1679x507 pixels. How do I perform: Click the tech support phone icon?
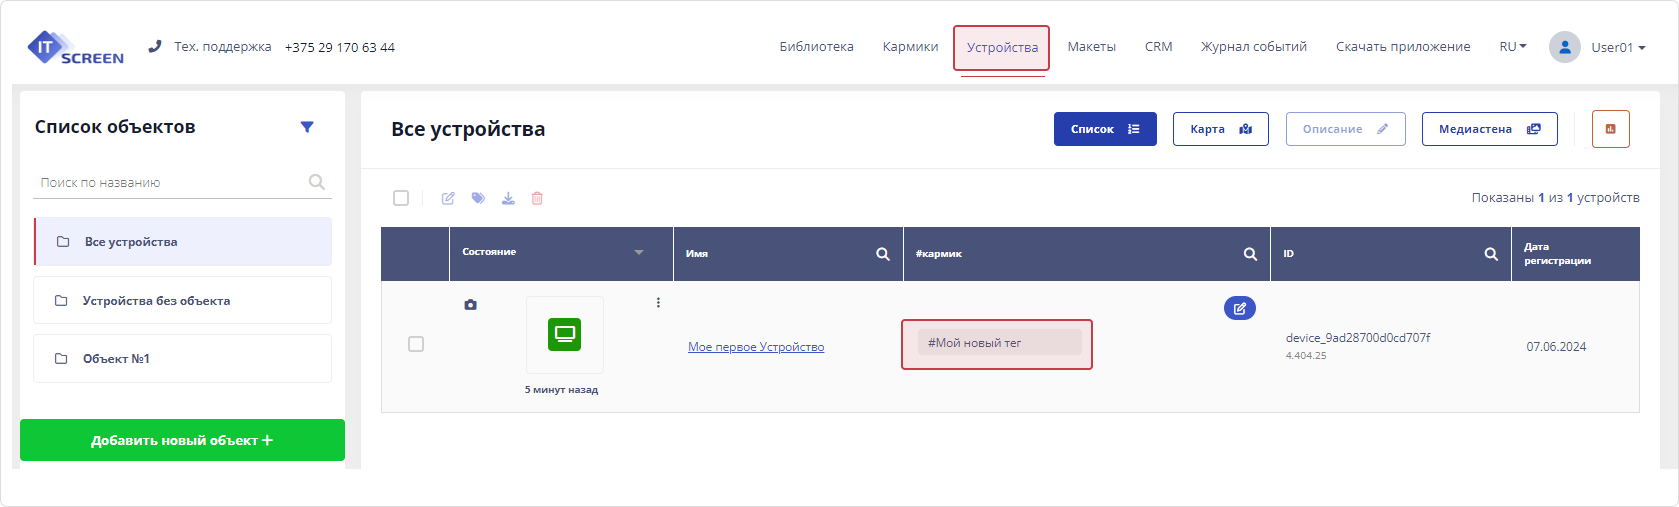[x=155, y=46]
